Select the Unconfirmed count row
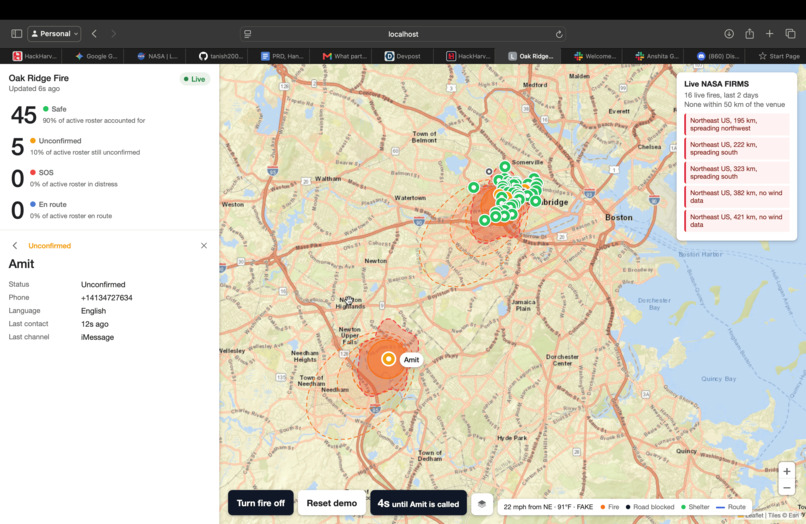This screenshot has height=524, width=806. click(109, 147)
